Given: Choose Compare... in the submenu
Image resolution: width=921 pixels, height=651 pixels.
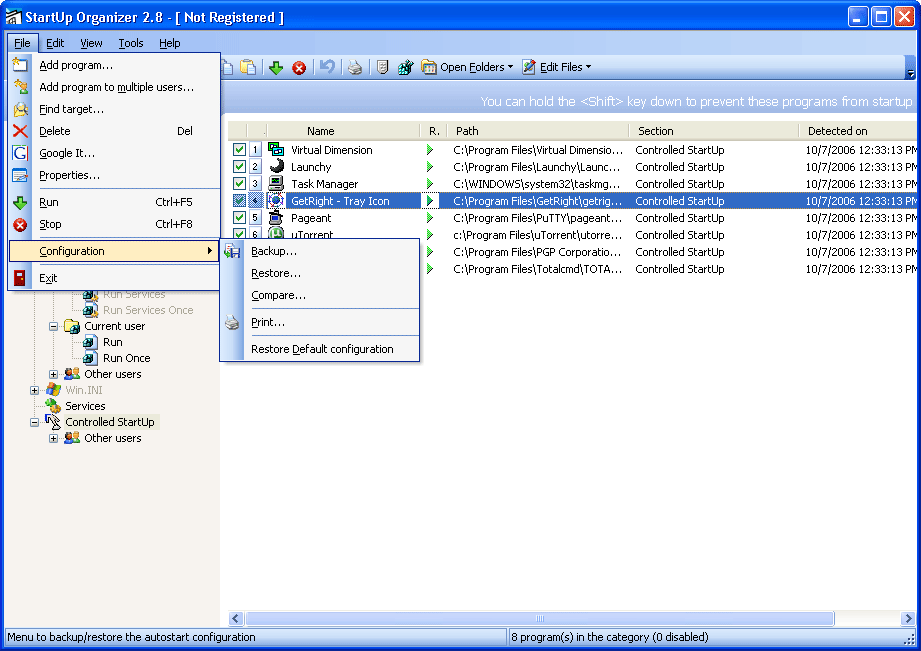Looking at the screenshot, I should coord(320,295).
